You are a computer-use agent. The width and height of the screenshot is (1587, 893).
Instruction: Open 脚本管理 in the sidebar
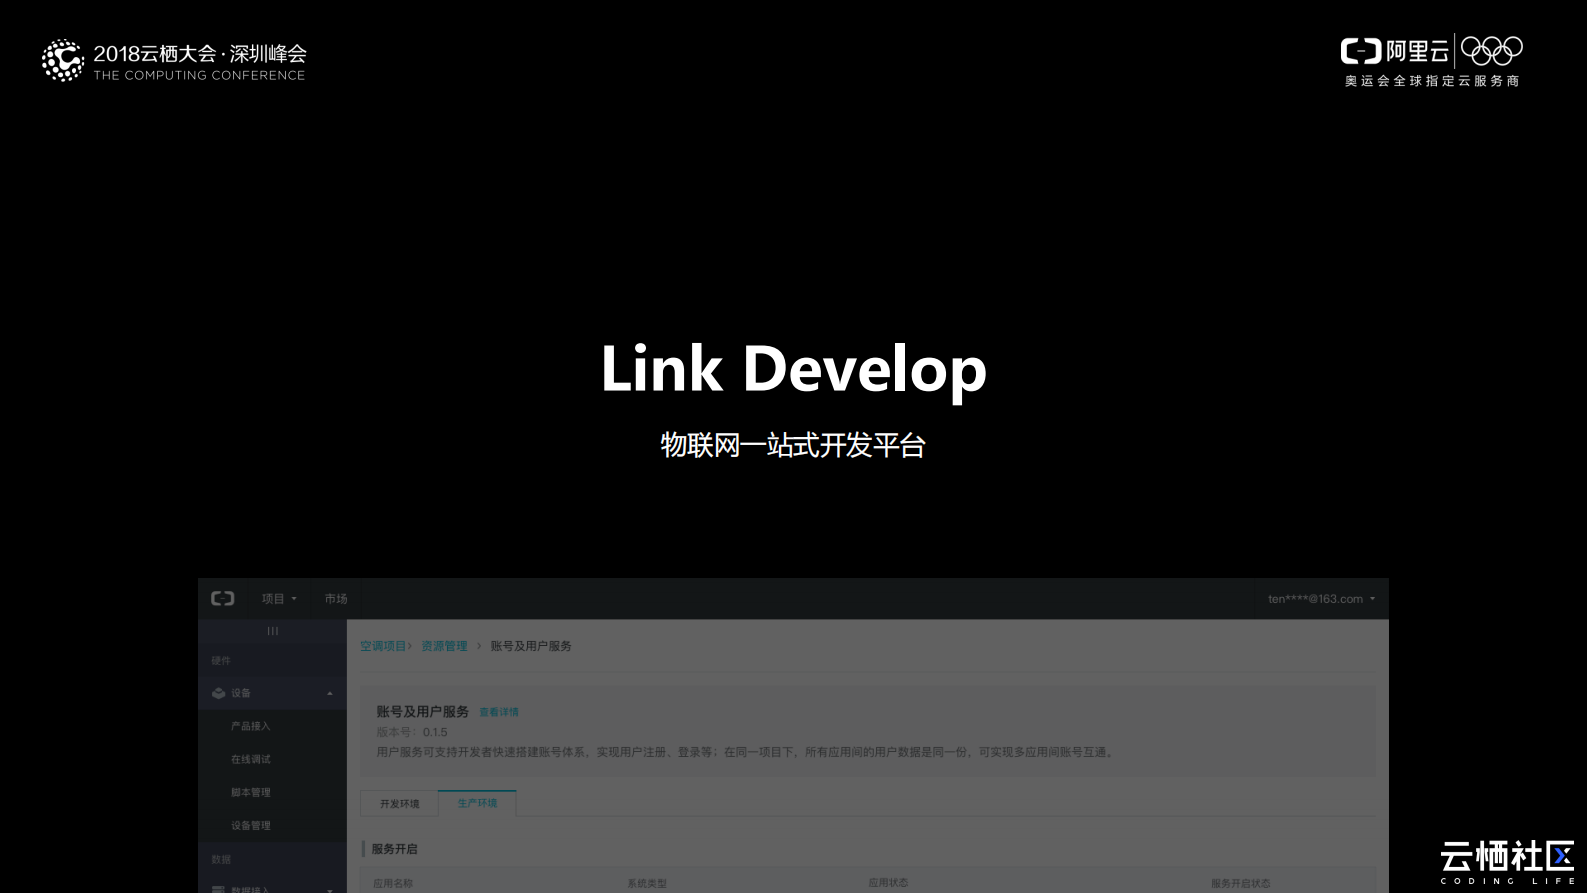coord(251,792)
